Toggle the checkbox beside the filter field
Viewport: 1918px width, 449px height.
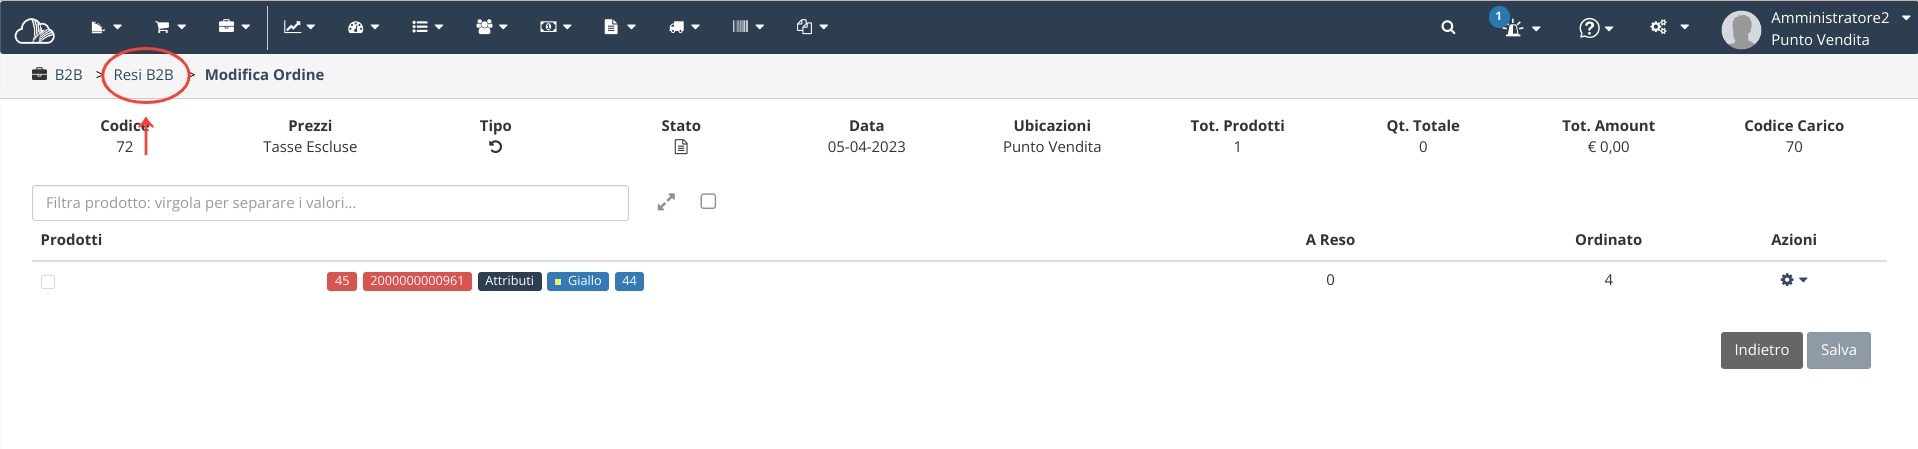(x=708, y=201)
